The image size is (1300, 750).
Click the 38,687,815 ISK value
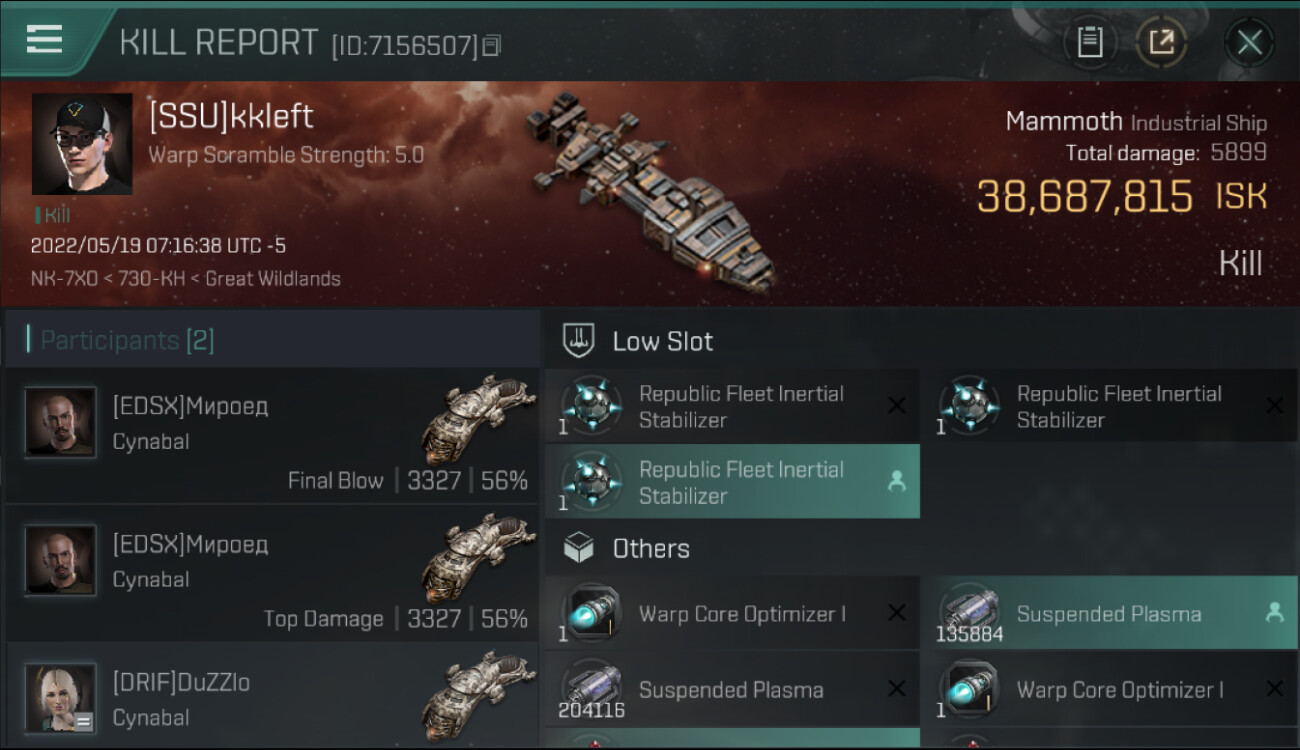1085,197
